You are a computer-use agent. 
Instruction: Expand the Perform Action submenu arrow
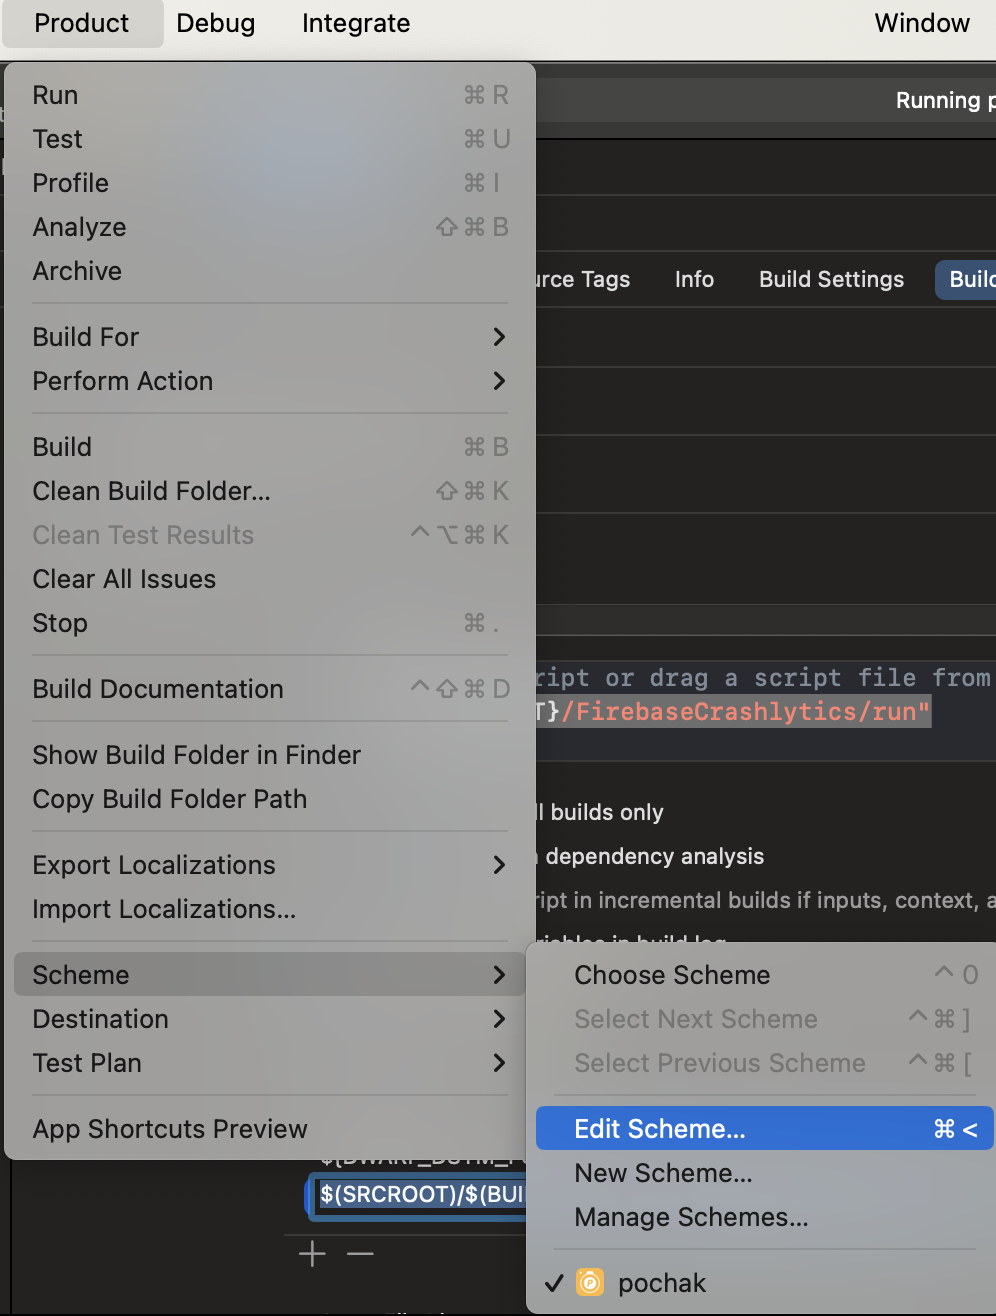(x=499, y=381)
